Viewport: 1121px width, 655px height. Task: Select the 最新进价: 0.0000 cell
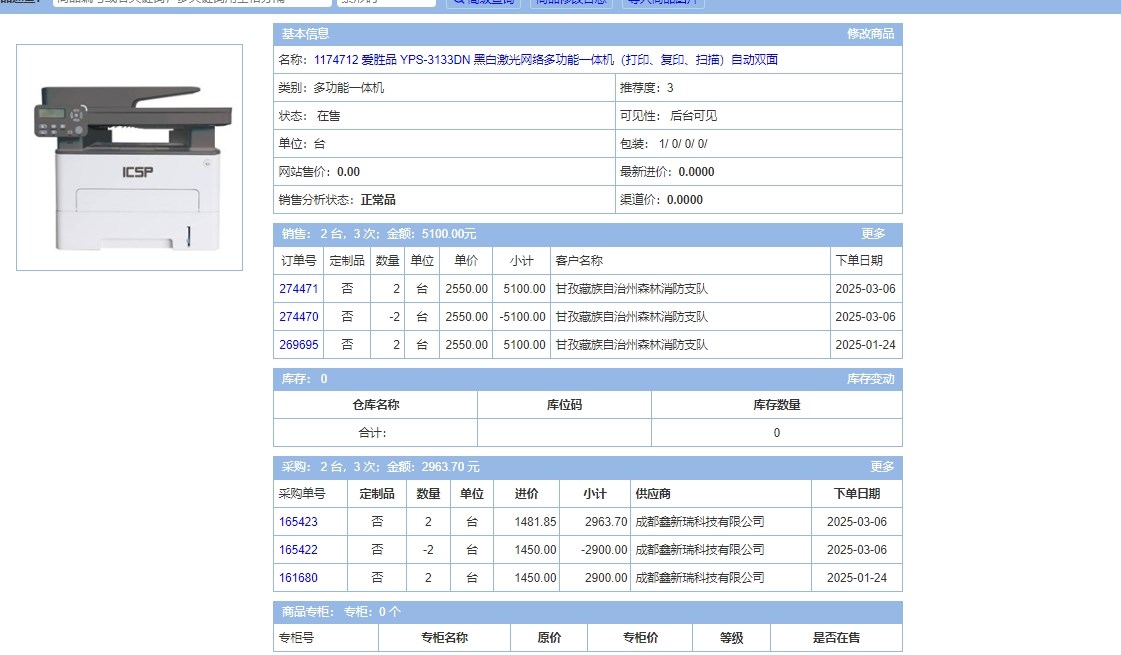click(x=759, y=172)
